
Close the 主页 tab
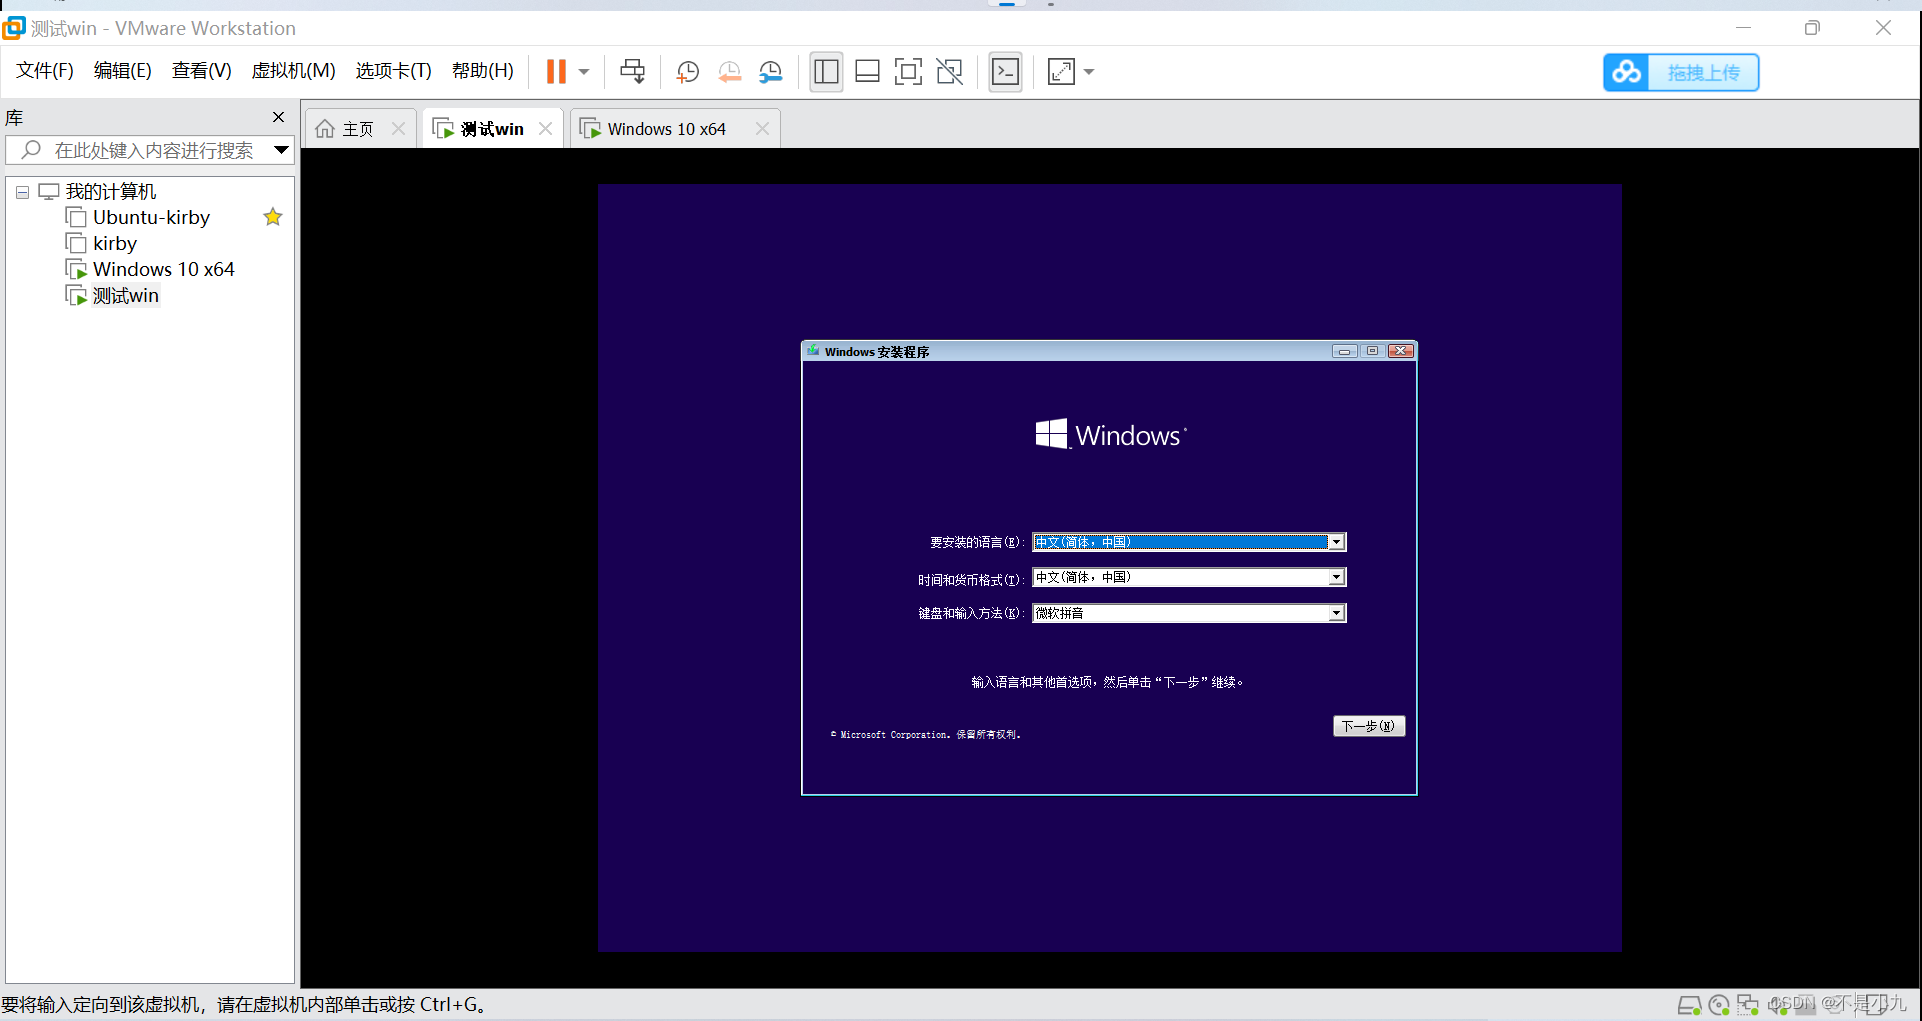pyautogui.click(x=398, y=129)
